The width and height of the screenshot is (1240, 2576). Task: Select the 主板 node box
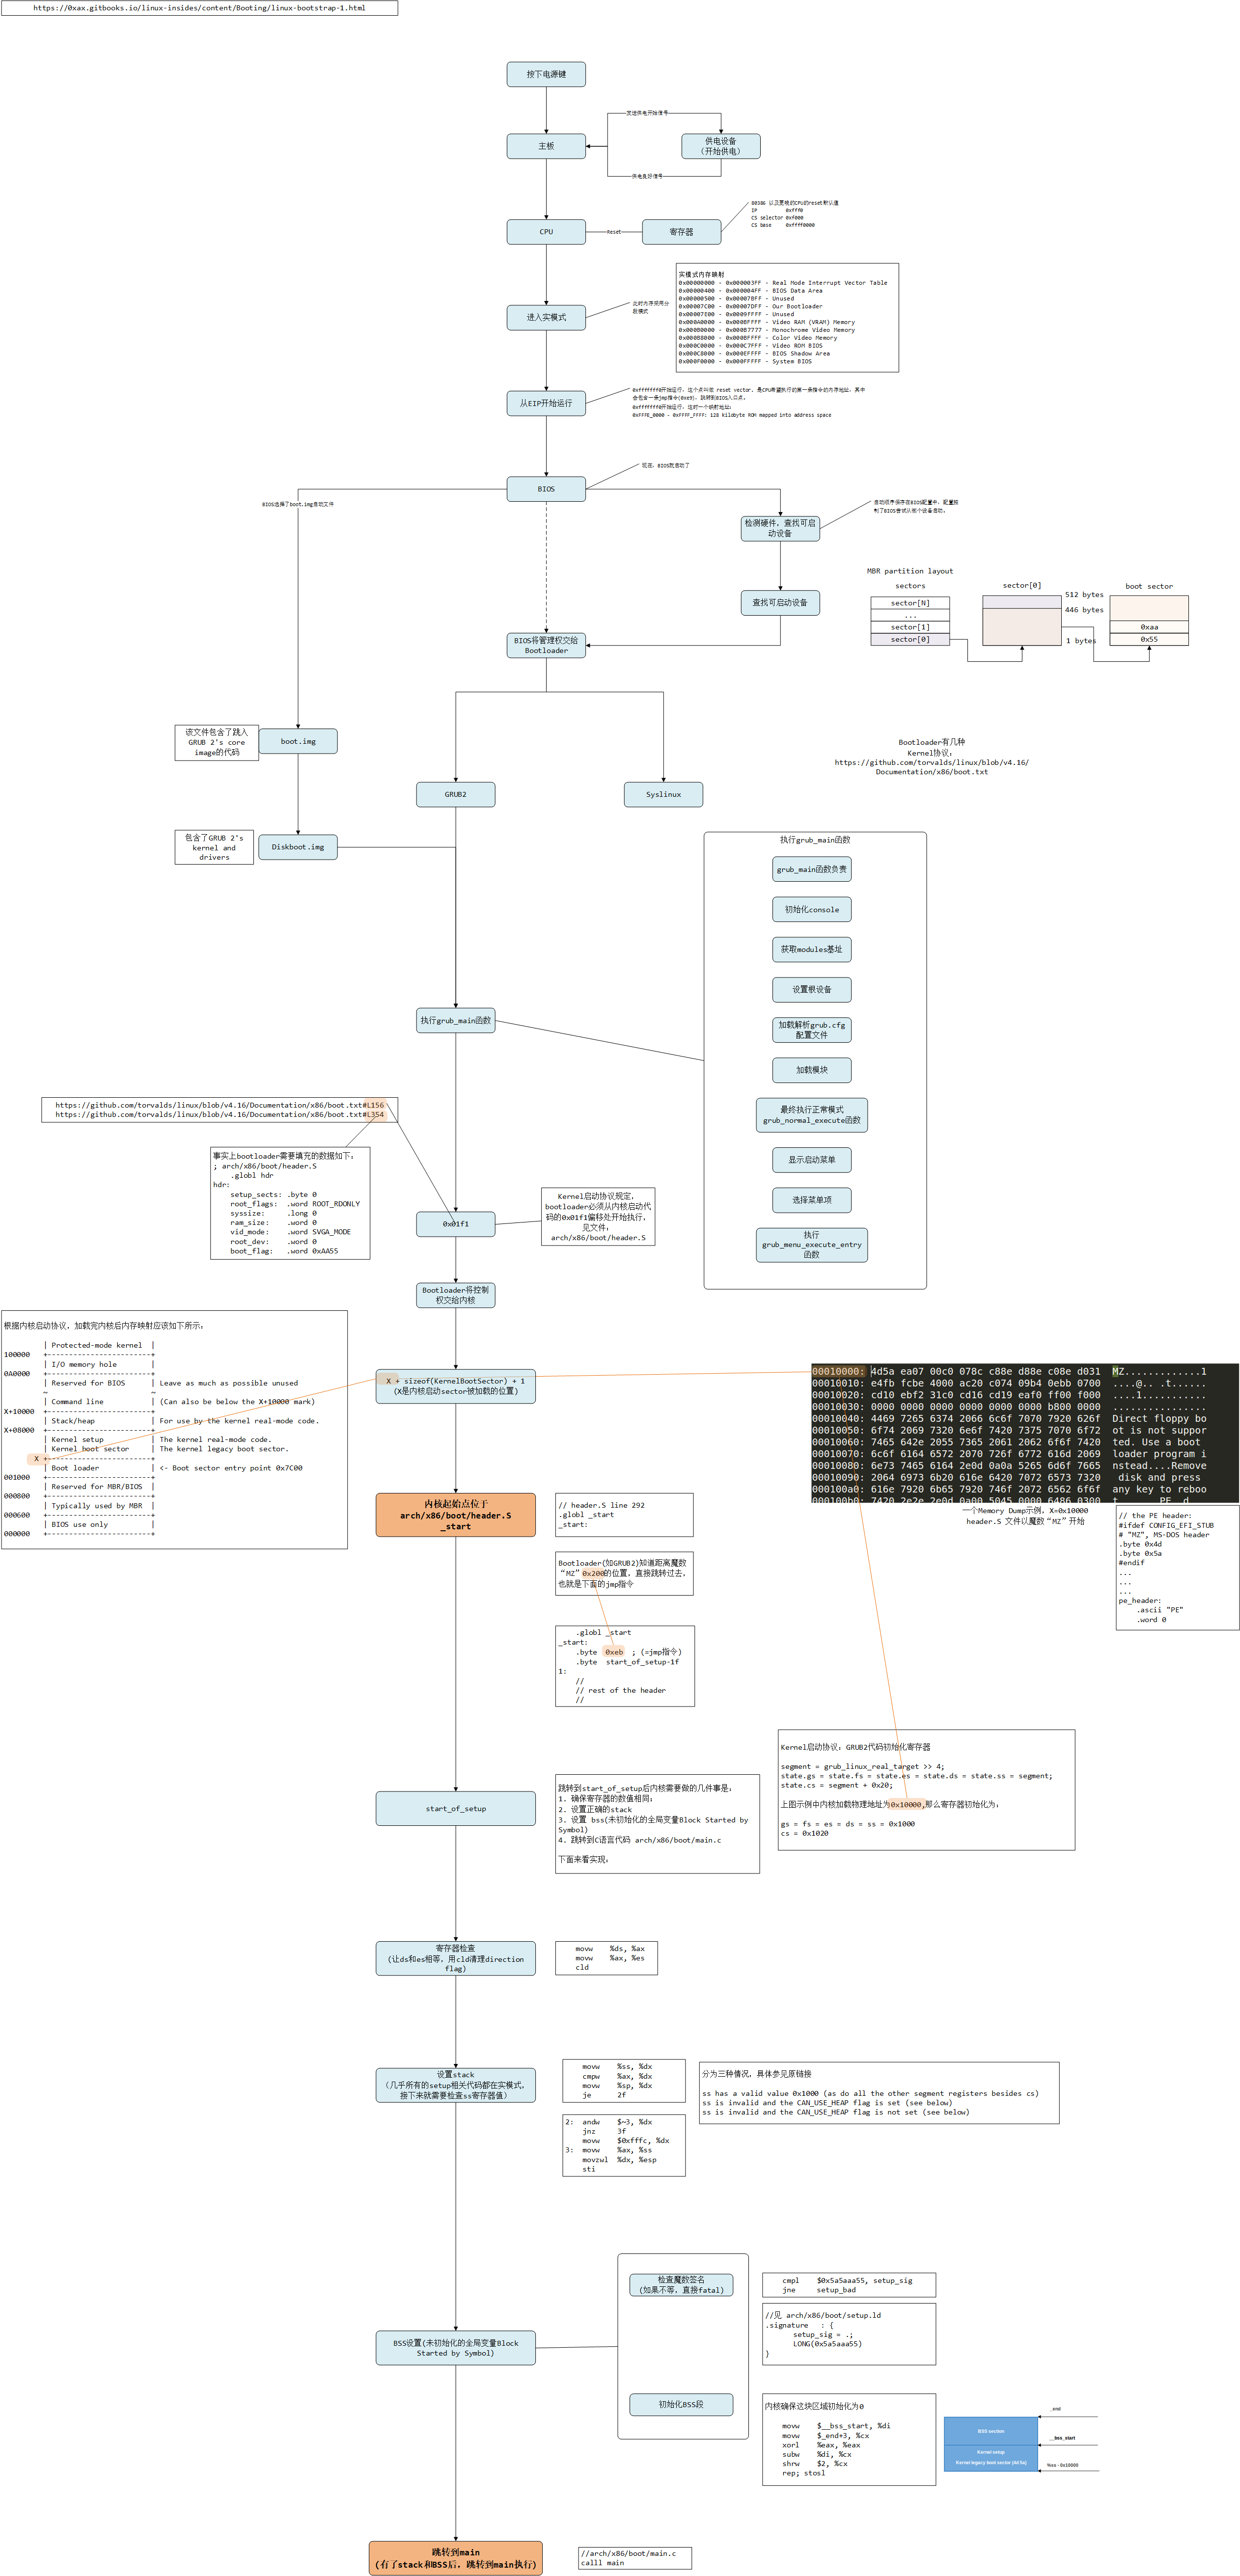tap(546, 146)
